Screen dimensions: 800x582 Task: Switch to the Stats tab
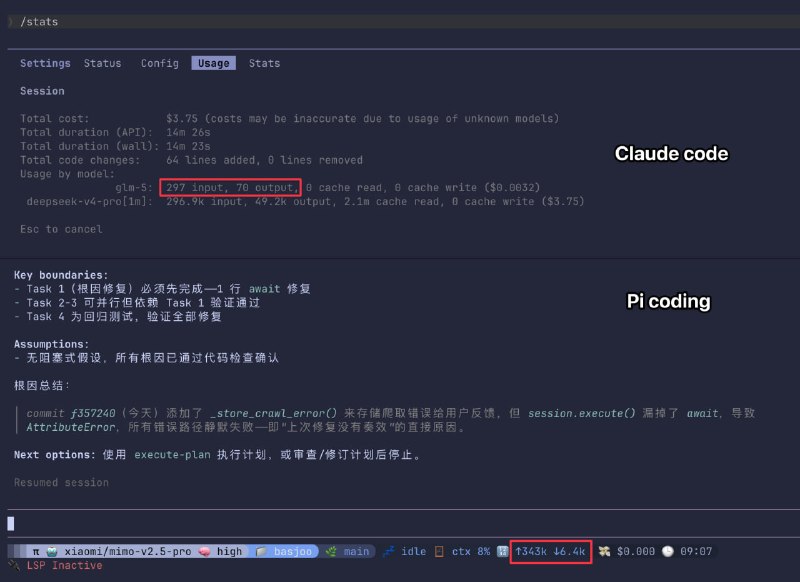tap(264, 63)
